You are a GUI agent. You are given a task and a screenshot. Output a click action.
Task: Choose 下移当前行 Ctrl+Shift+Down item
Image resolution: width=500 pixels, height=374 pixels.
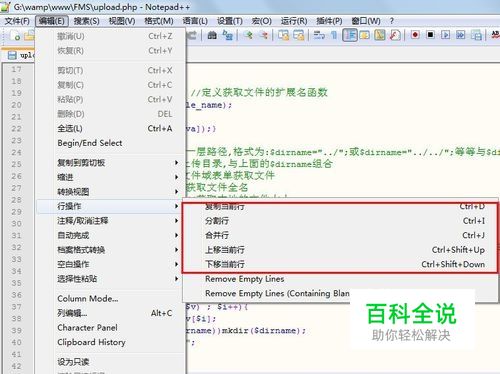(340, 264)
